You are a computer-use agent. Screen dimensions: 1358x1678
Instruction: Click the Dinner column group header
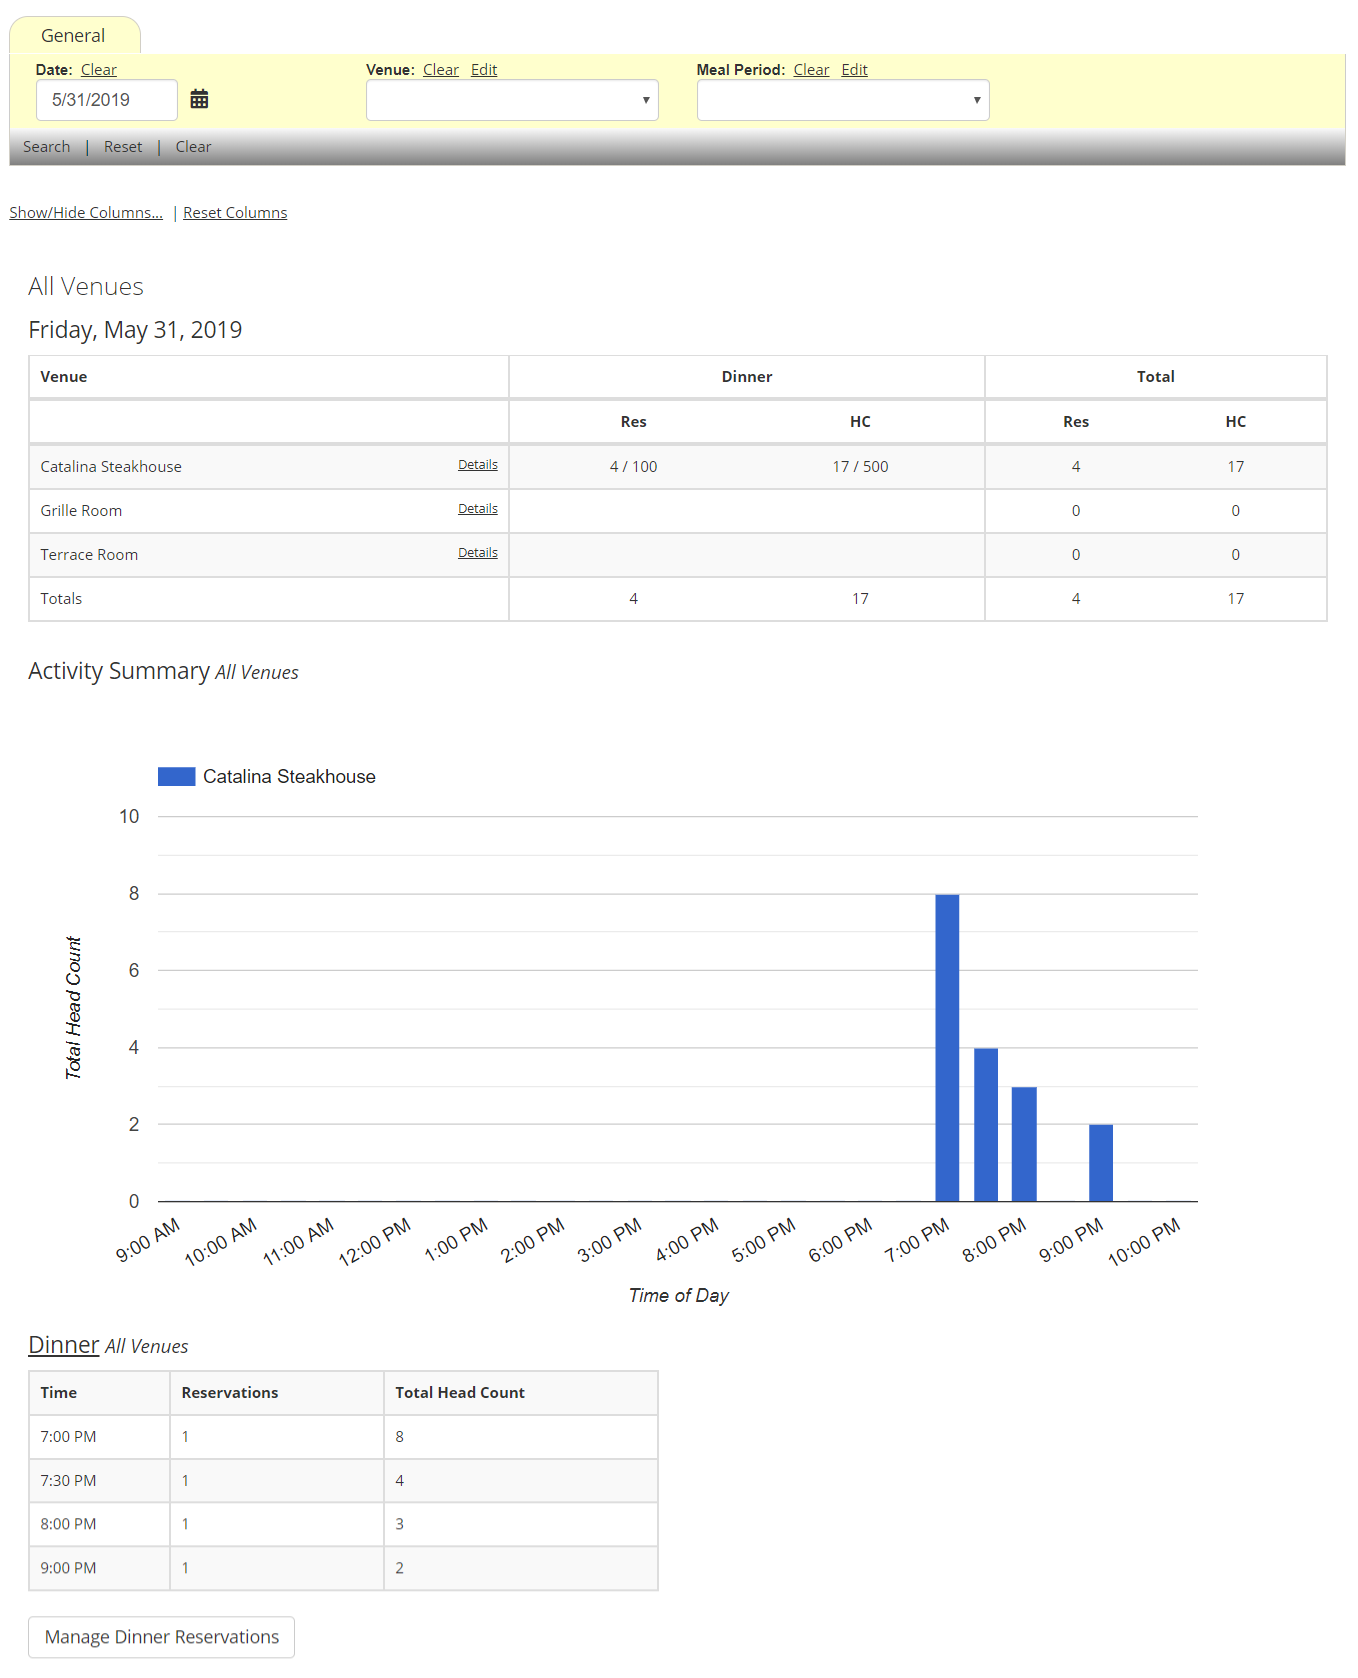click(747, 377)
